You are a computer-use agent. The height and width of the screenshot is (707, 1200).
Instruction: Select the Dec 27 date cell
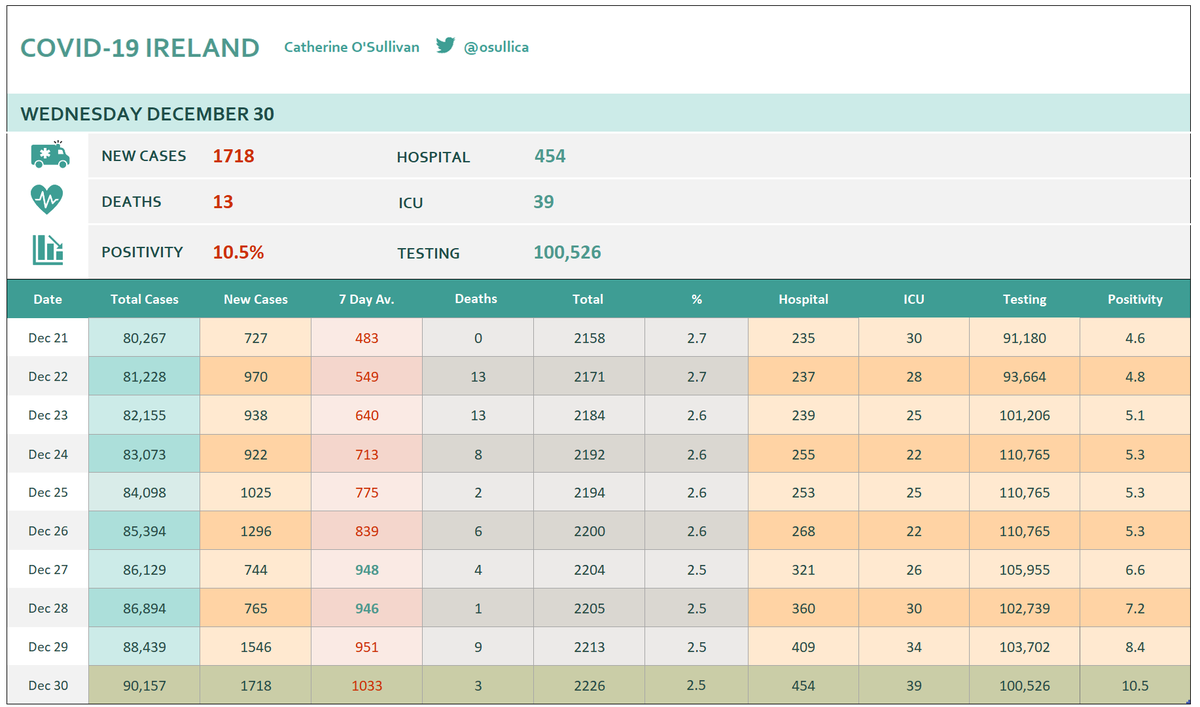47,569
